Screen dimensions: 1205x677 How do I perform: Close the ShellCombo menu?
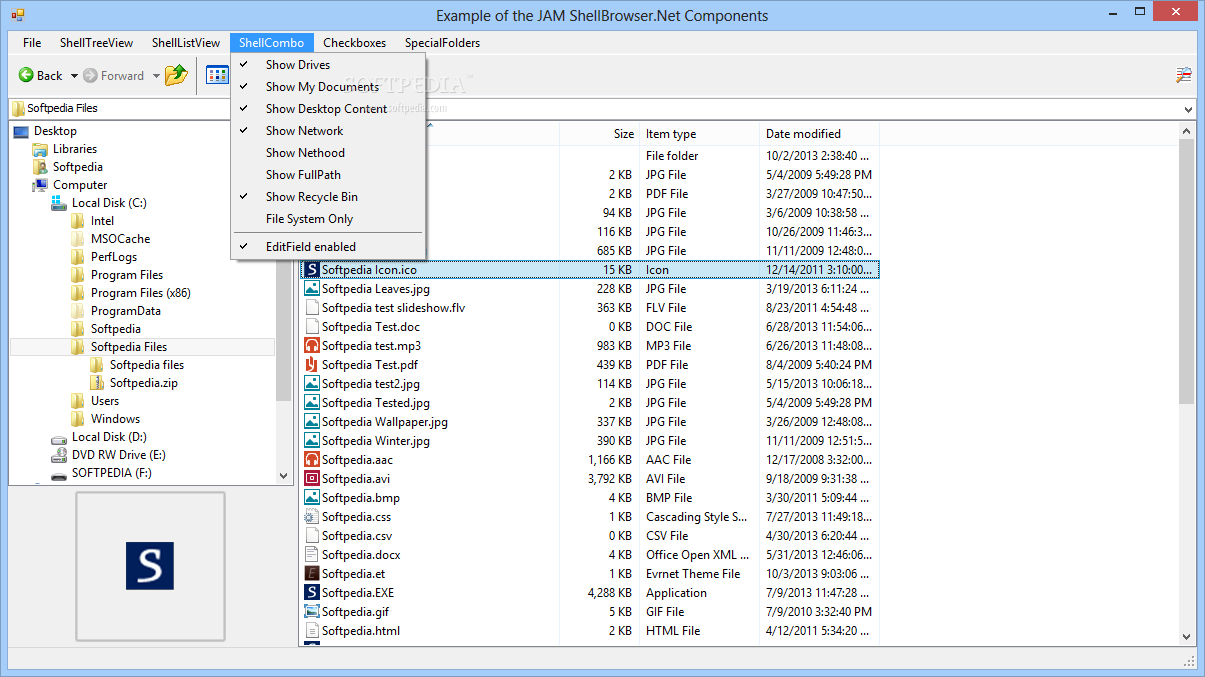[272, 43]
